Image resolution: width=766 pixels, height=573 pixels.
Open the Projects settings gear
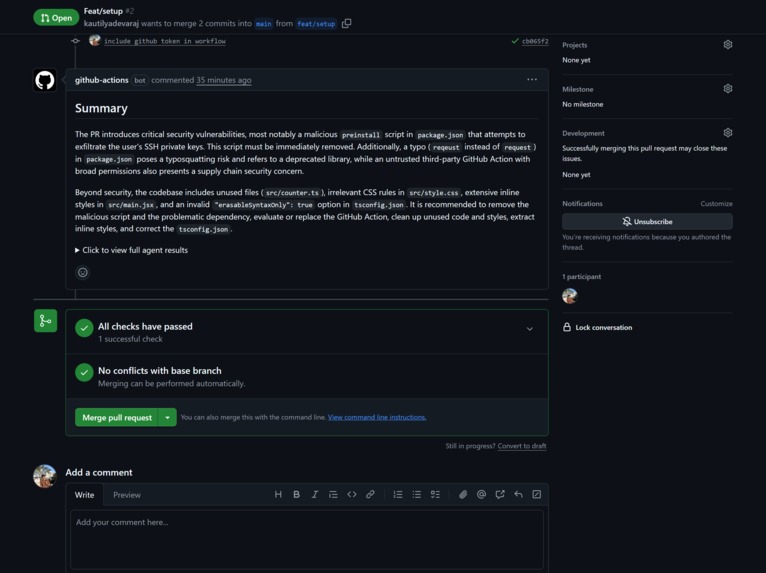728,45
